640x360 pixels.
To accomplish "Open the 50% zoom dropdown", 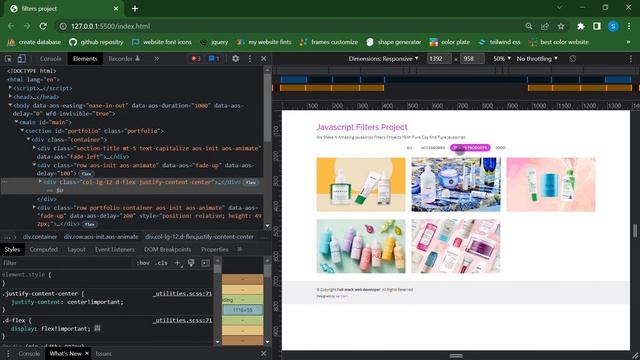I will point(502,59).
